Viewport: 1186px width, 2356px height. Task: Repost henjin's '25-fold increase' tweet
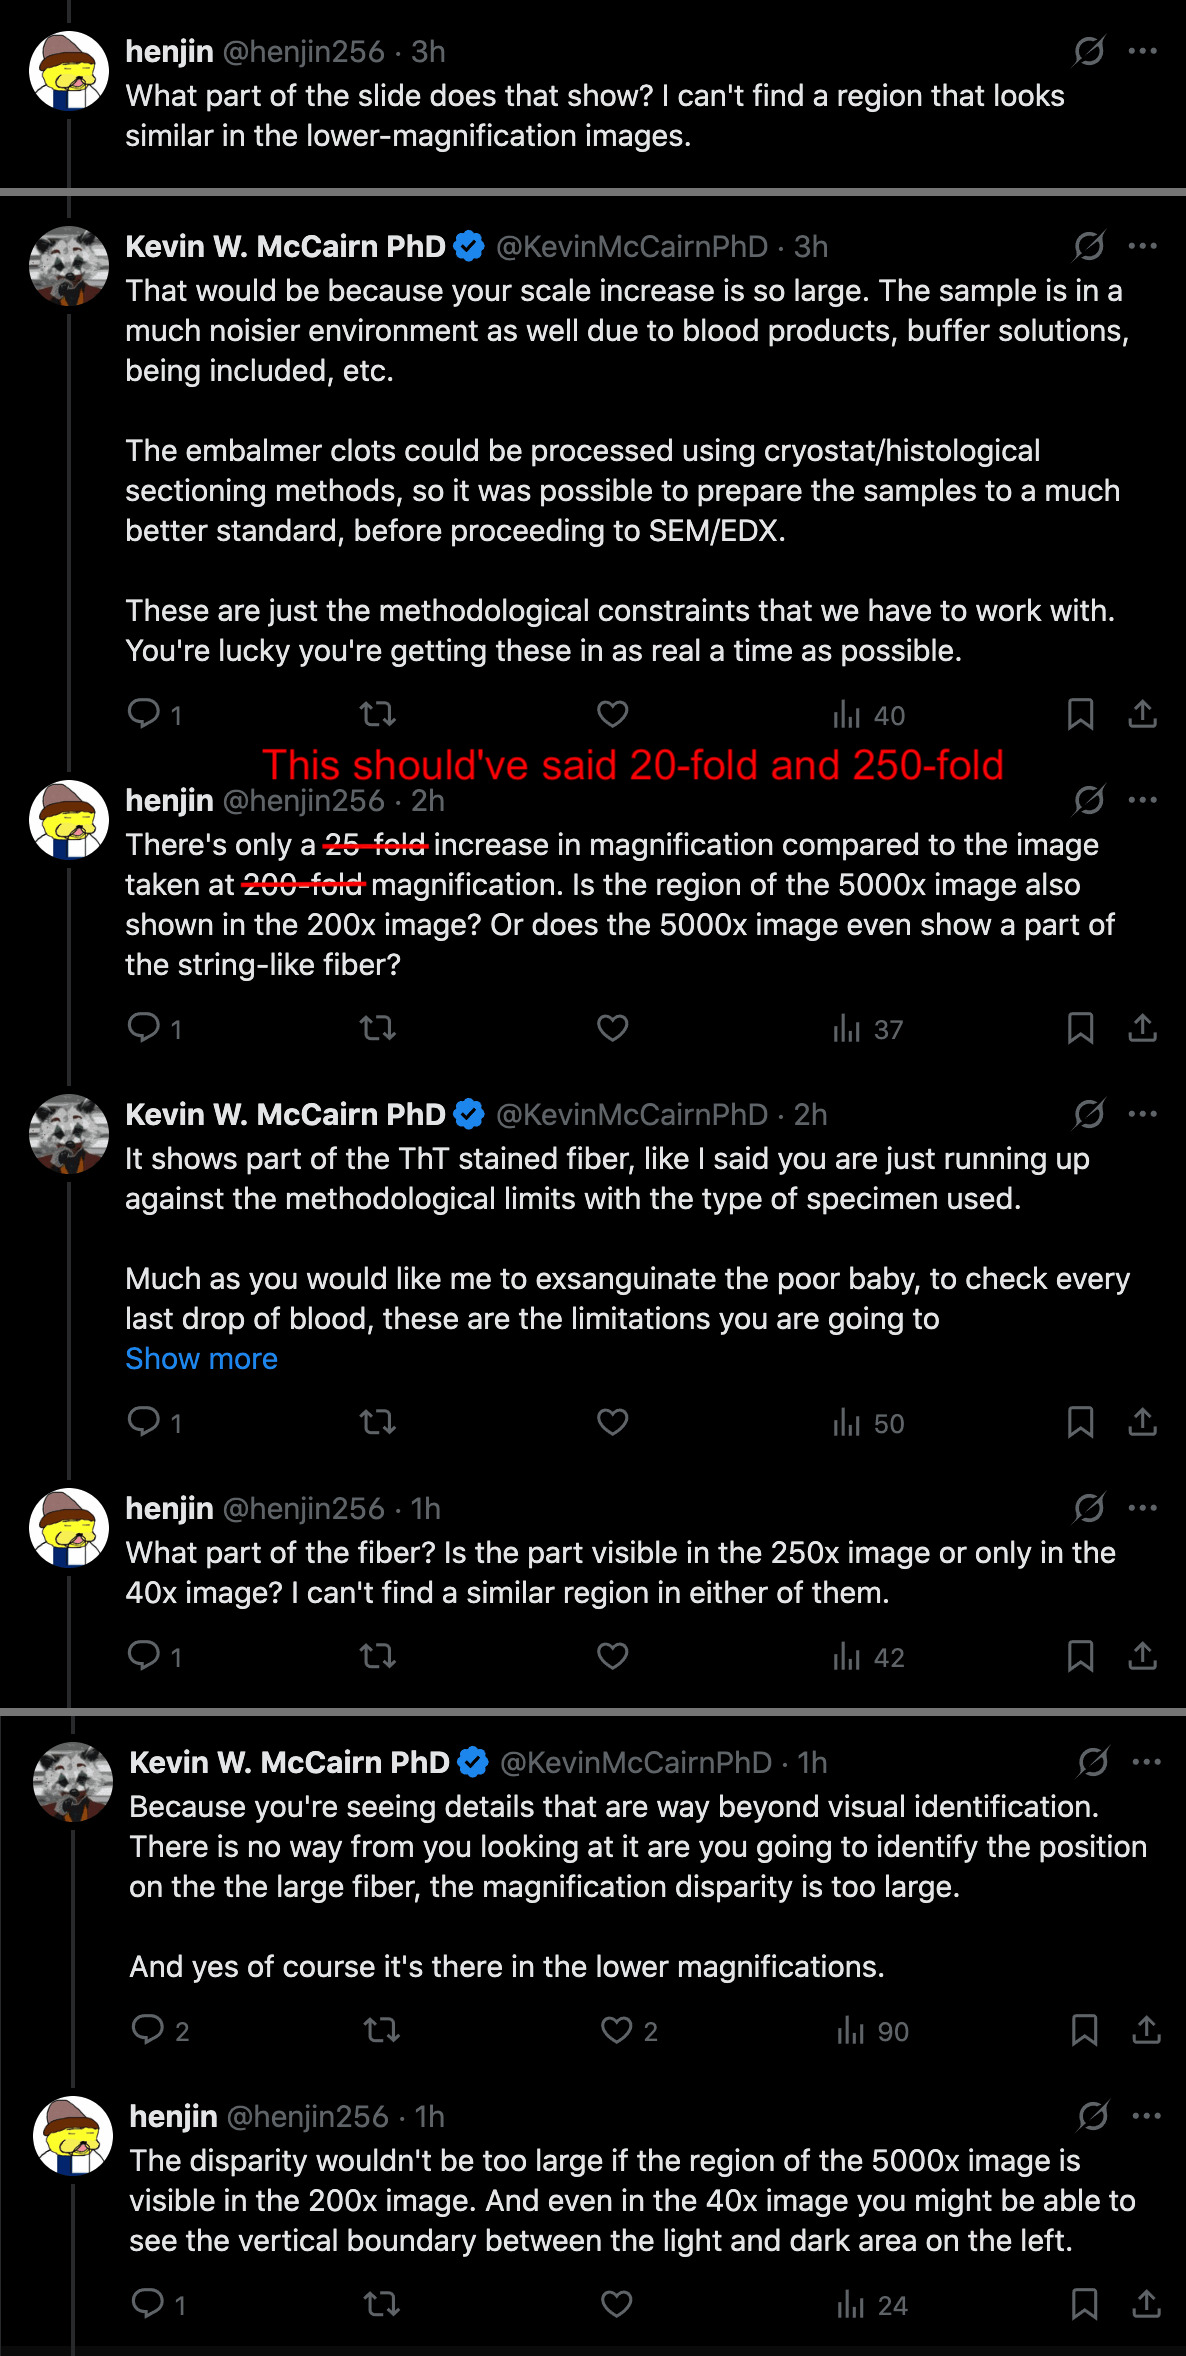click(x=378, y=1028)
